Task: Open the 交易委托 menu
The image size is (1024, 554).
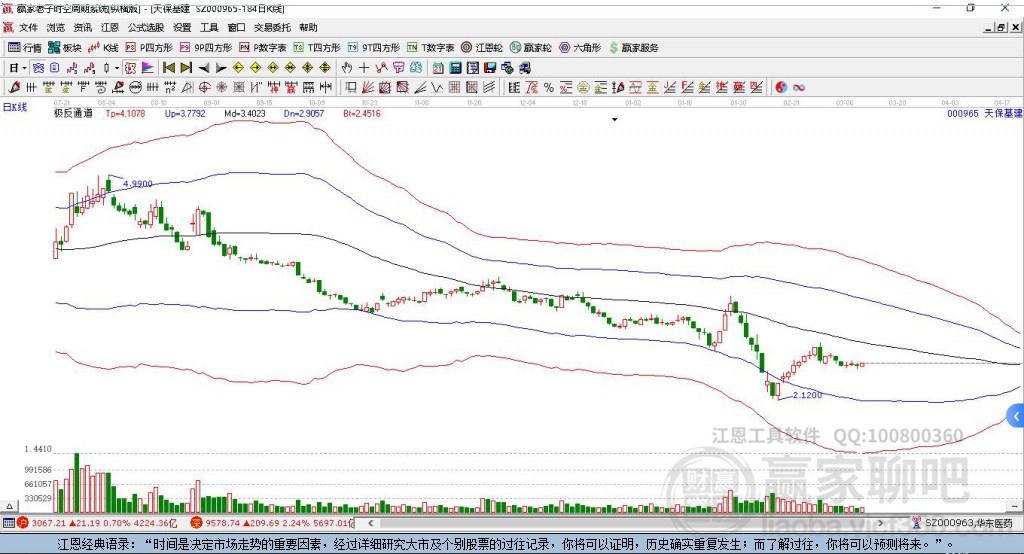Action: pyautogui.click(x=272, y=27)
